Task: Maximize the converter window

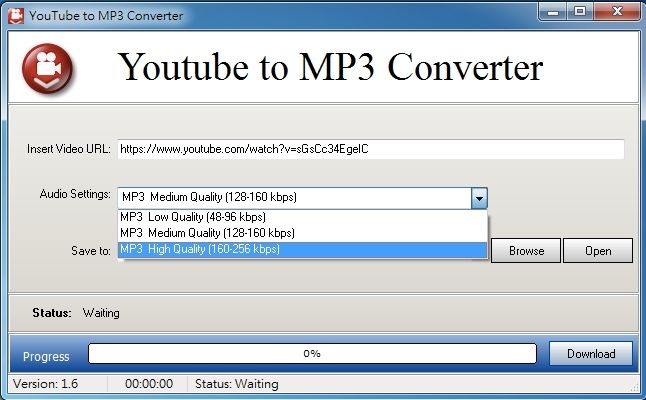Action: coord(580,12)
